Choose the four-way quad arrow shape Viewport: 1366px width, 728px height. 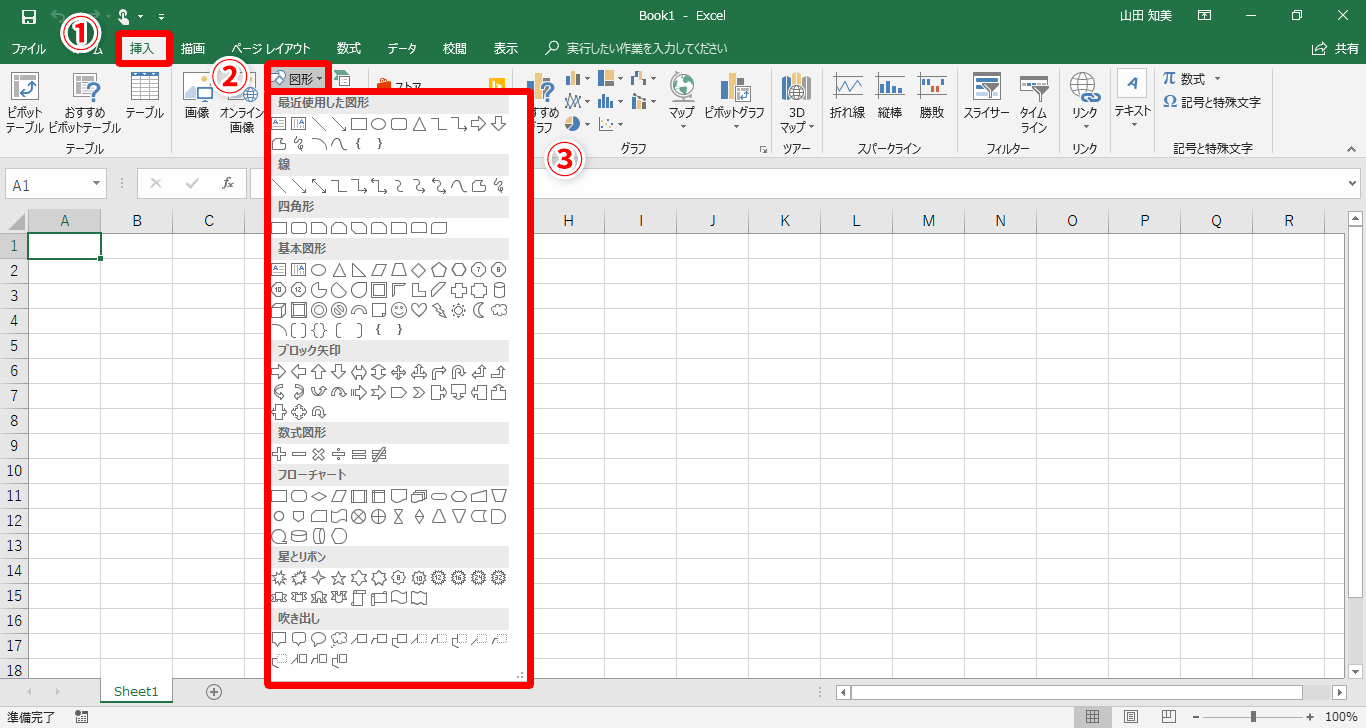tap(399, 372)
